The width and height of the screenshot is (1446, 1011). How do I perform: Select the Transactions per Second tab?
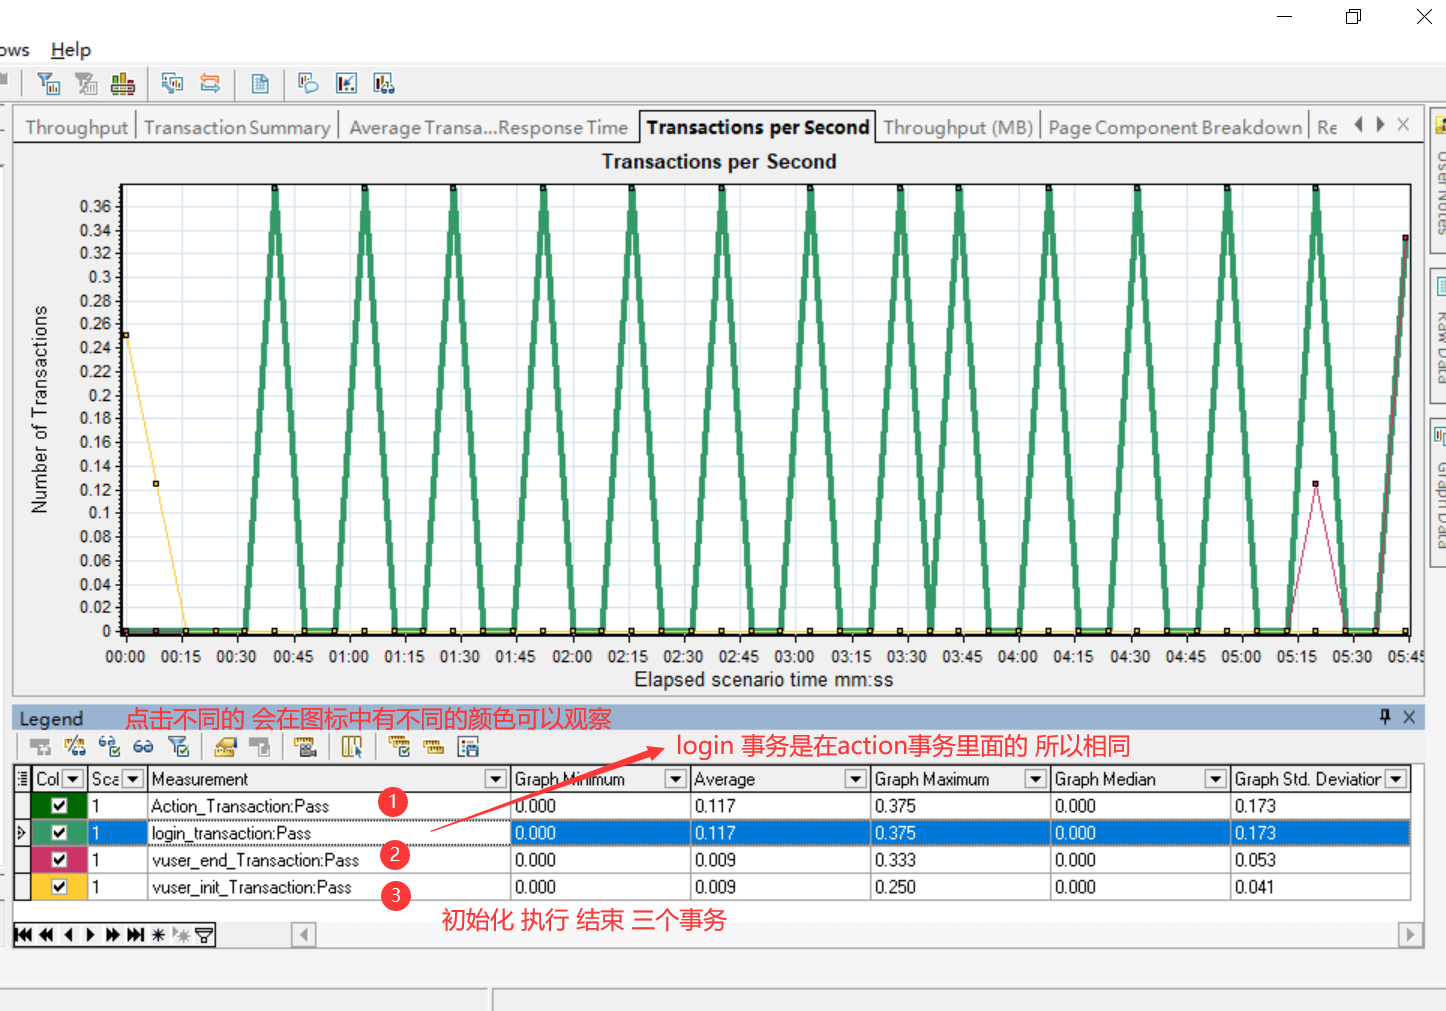tap(757, 127)
